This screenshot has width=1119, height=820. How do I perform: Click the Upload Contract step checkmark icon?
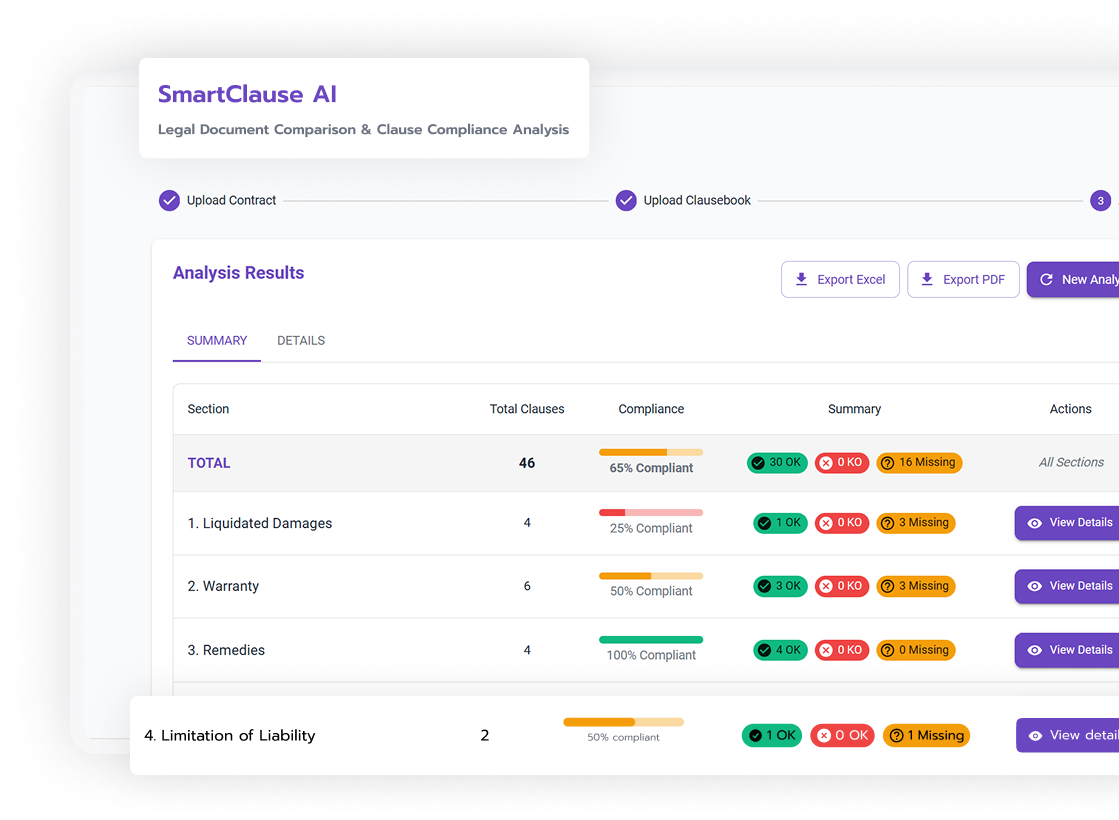[x=169, y=200]
